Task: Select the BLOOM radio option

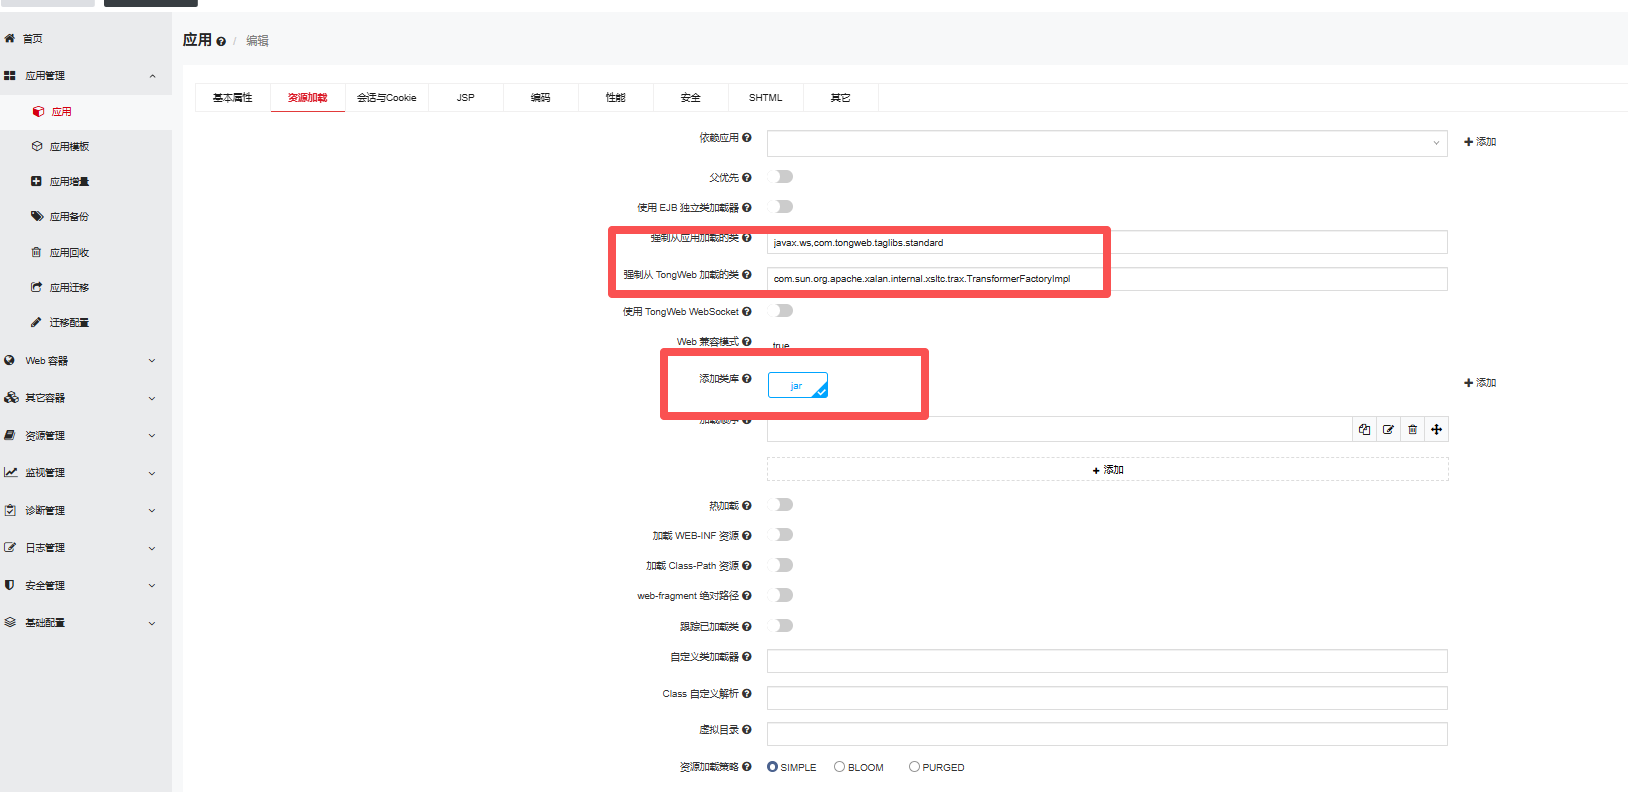Action: click(840, 767)
